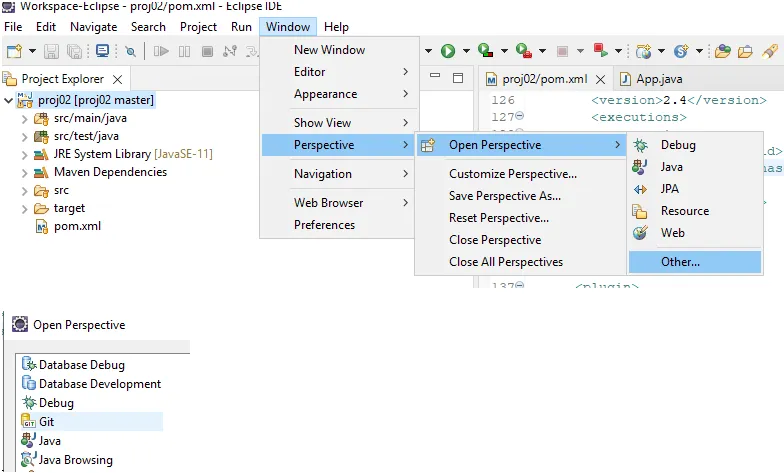Open the File menu
The width and height of the screenshot is (784, 473).
pos(13,27)
